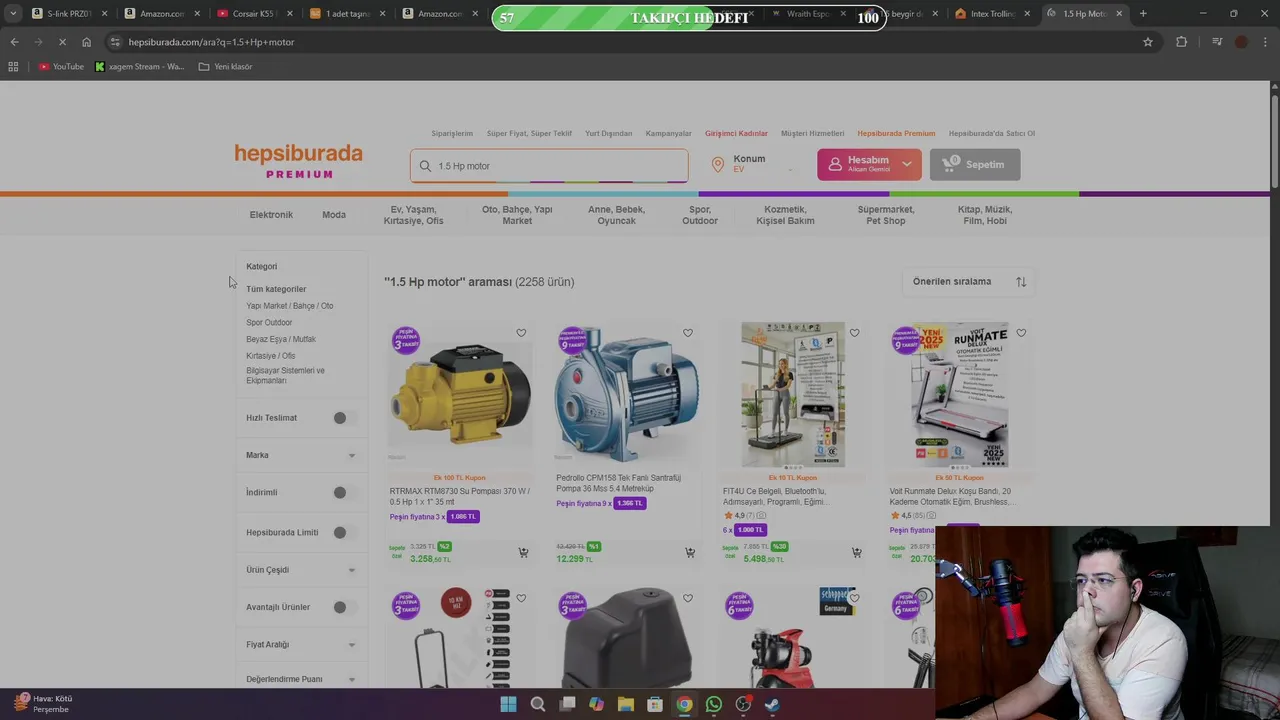Click the Kampanyalar link
1280x720 pixels.
pos(669,133)
